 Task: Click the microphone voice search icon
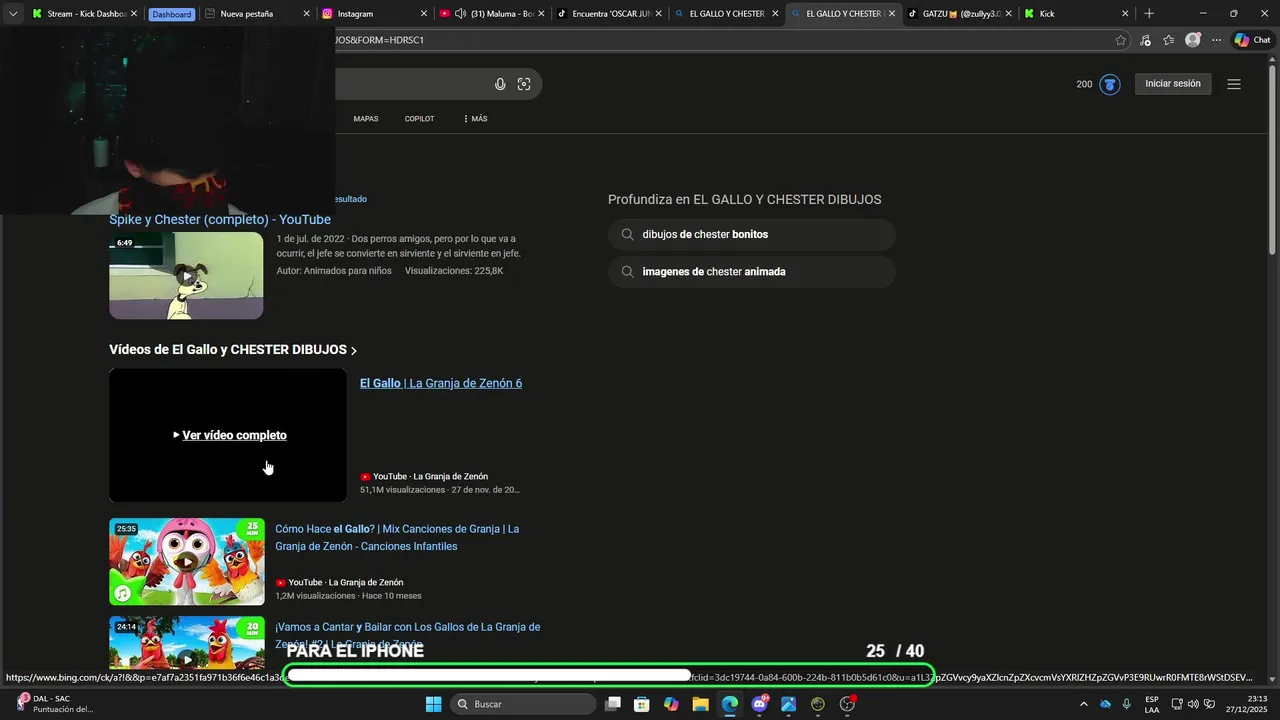500,84
